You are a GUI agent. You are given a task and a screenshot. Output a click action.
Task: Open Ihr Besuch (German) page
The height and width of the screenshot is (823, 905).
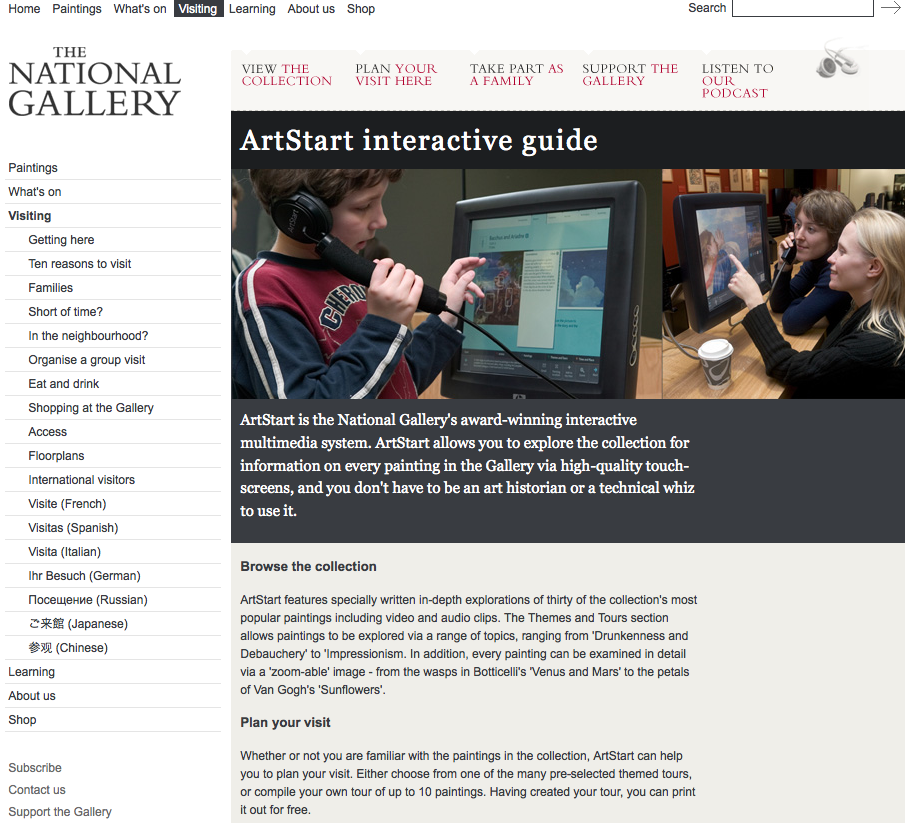(x=84, y=576)
